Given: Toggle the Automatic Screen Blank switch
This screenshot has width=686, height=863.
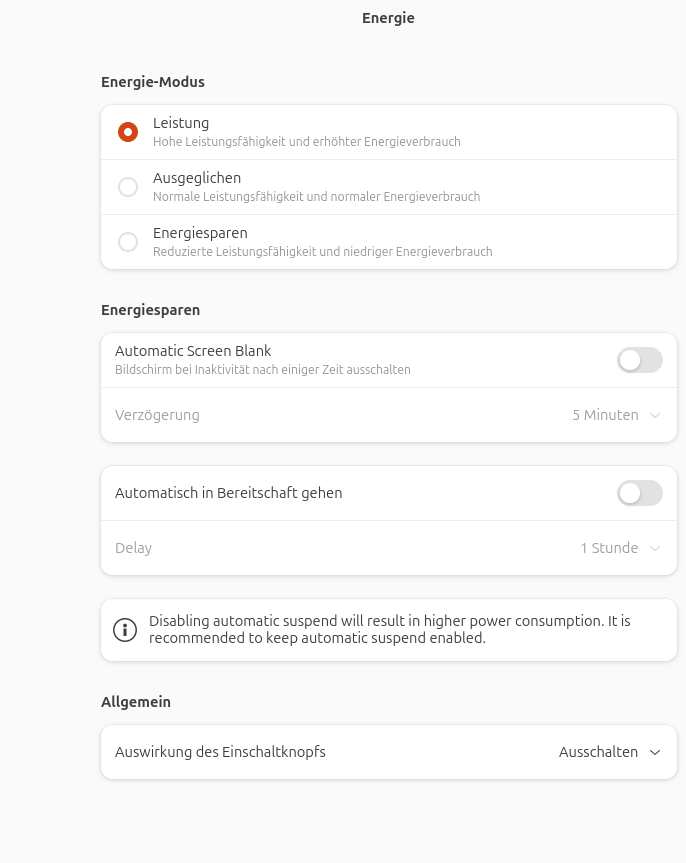Looking at the screenshot, I should 639,360.
